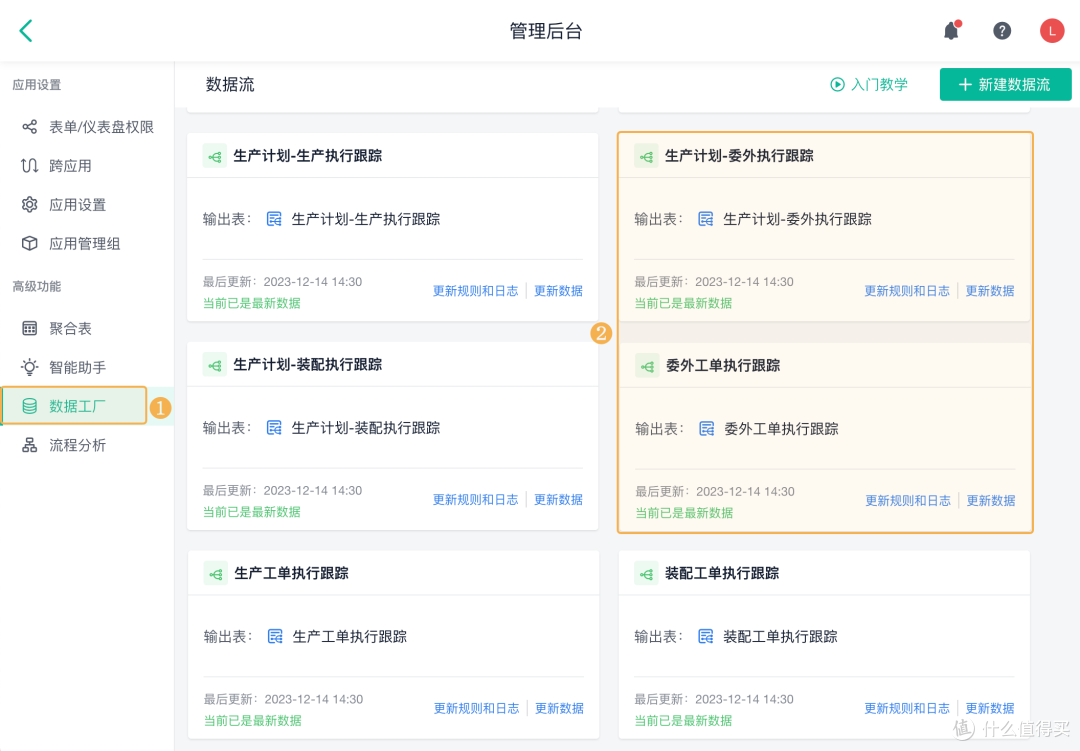The width and height of the screenshot is (1080, 751).
Task: Click output table icon for 生产计划-委外执行跟踪
Action: (x=705, y=219)
